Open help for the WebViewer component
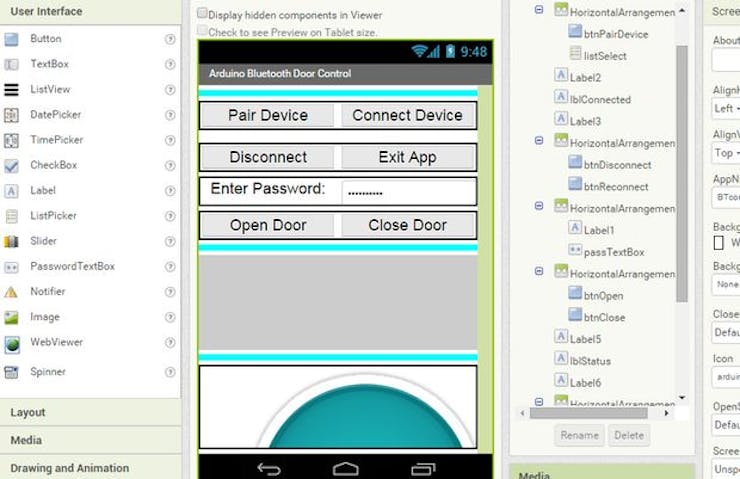Image resolution: width=740 pixels, height=479 pixels. click(x=170, y=343)
